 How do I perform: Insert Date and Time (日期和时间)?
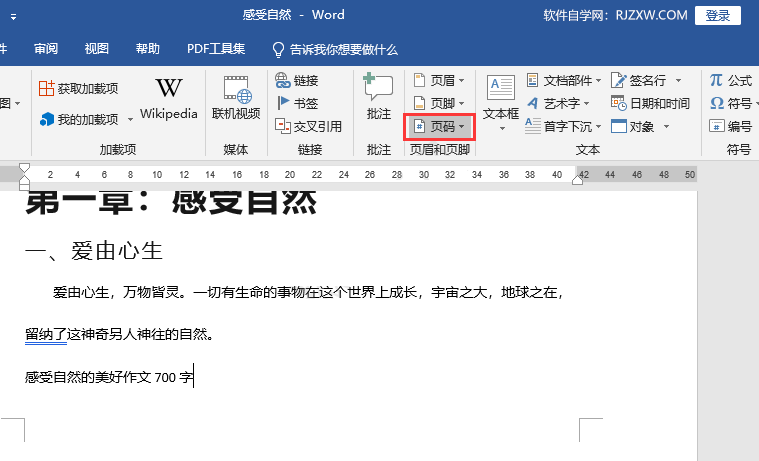click(x=651, y=103)
